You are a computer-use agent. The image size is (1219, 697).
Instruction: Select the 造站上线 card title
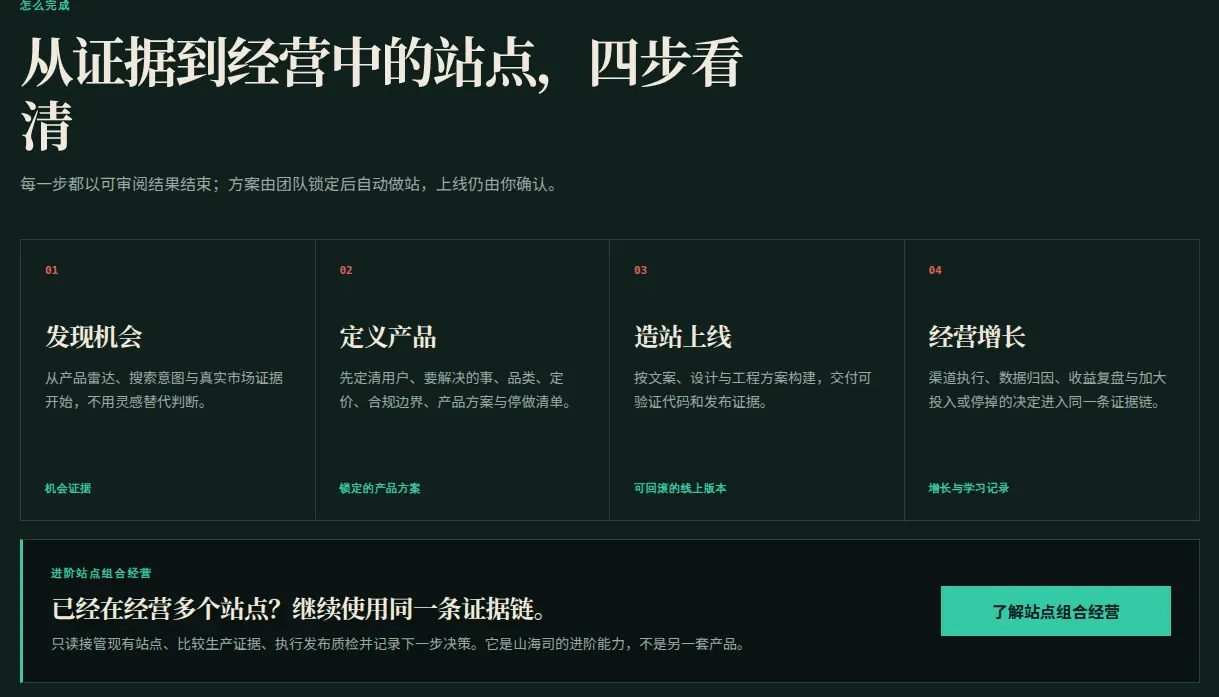pyautogui.click(x=683, y=337)
